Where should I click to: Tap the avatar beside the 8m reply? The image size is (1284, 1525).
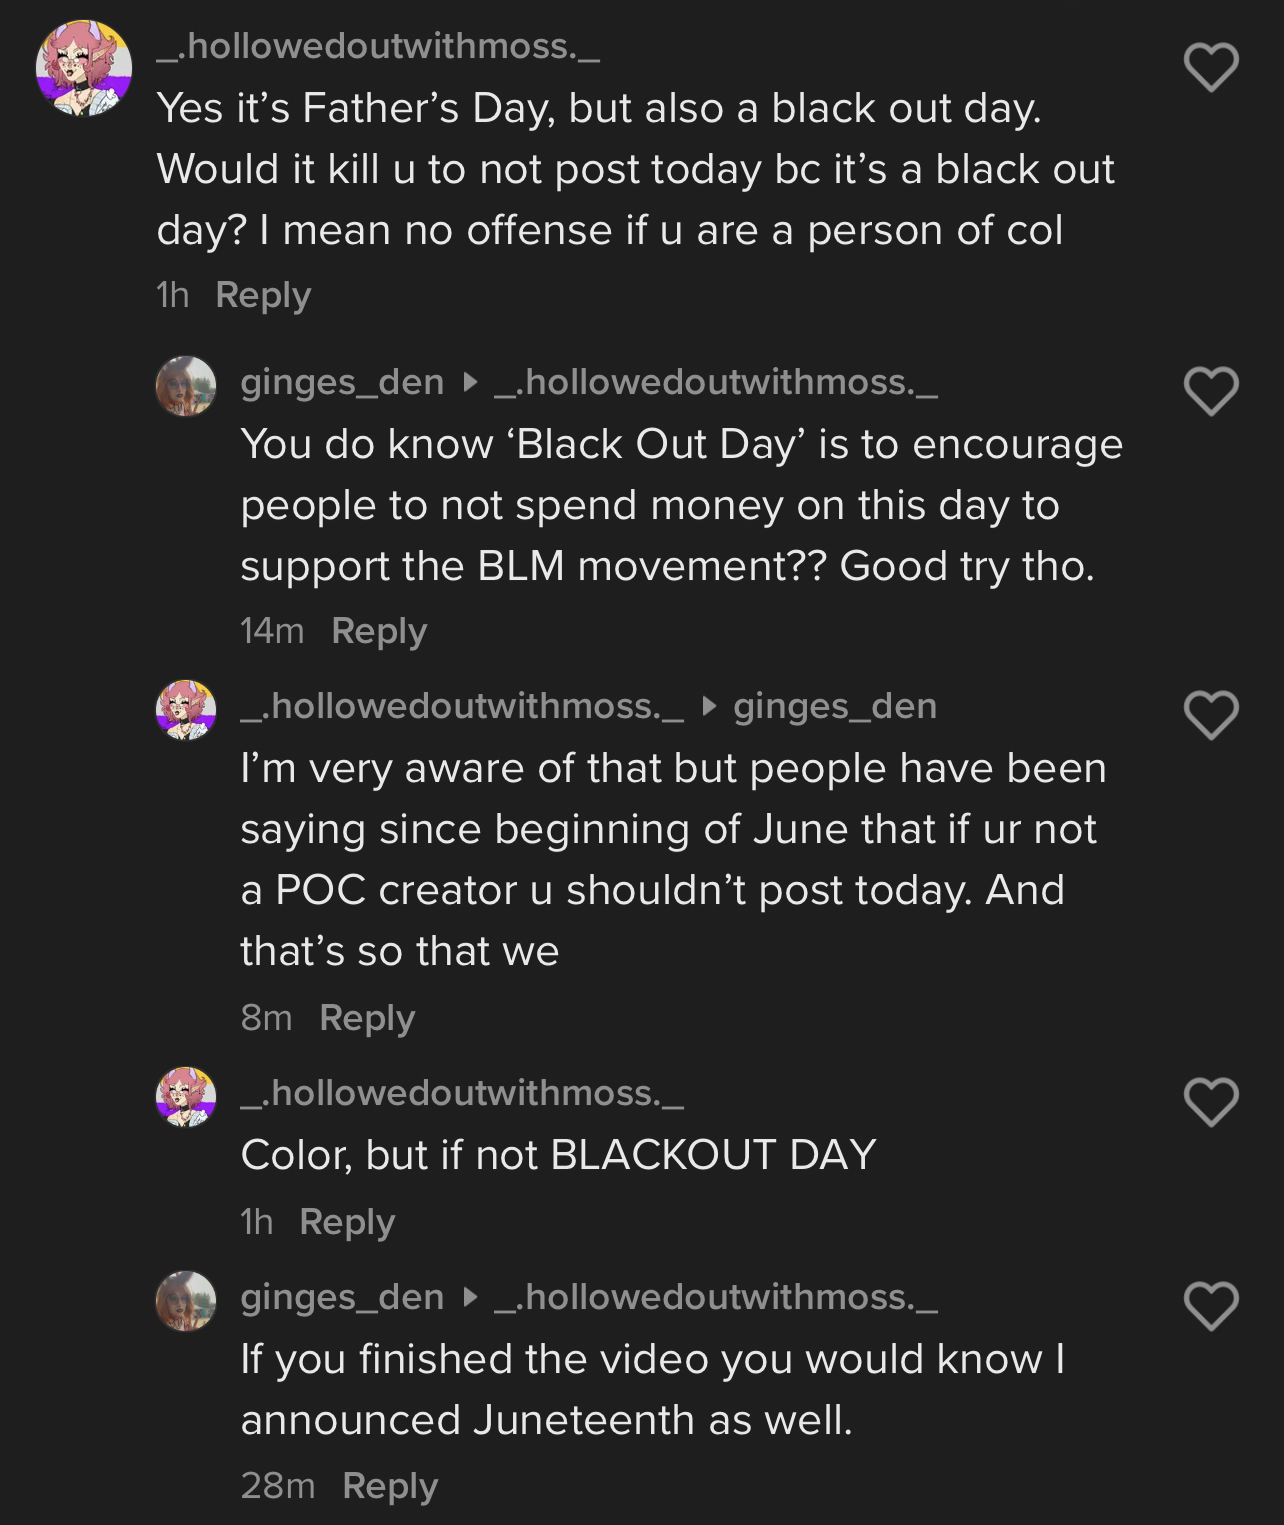pos(186,710)
